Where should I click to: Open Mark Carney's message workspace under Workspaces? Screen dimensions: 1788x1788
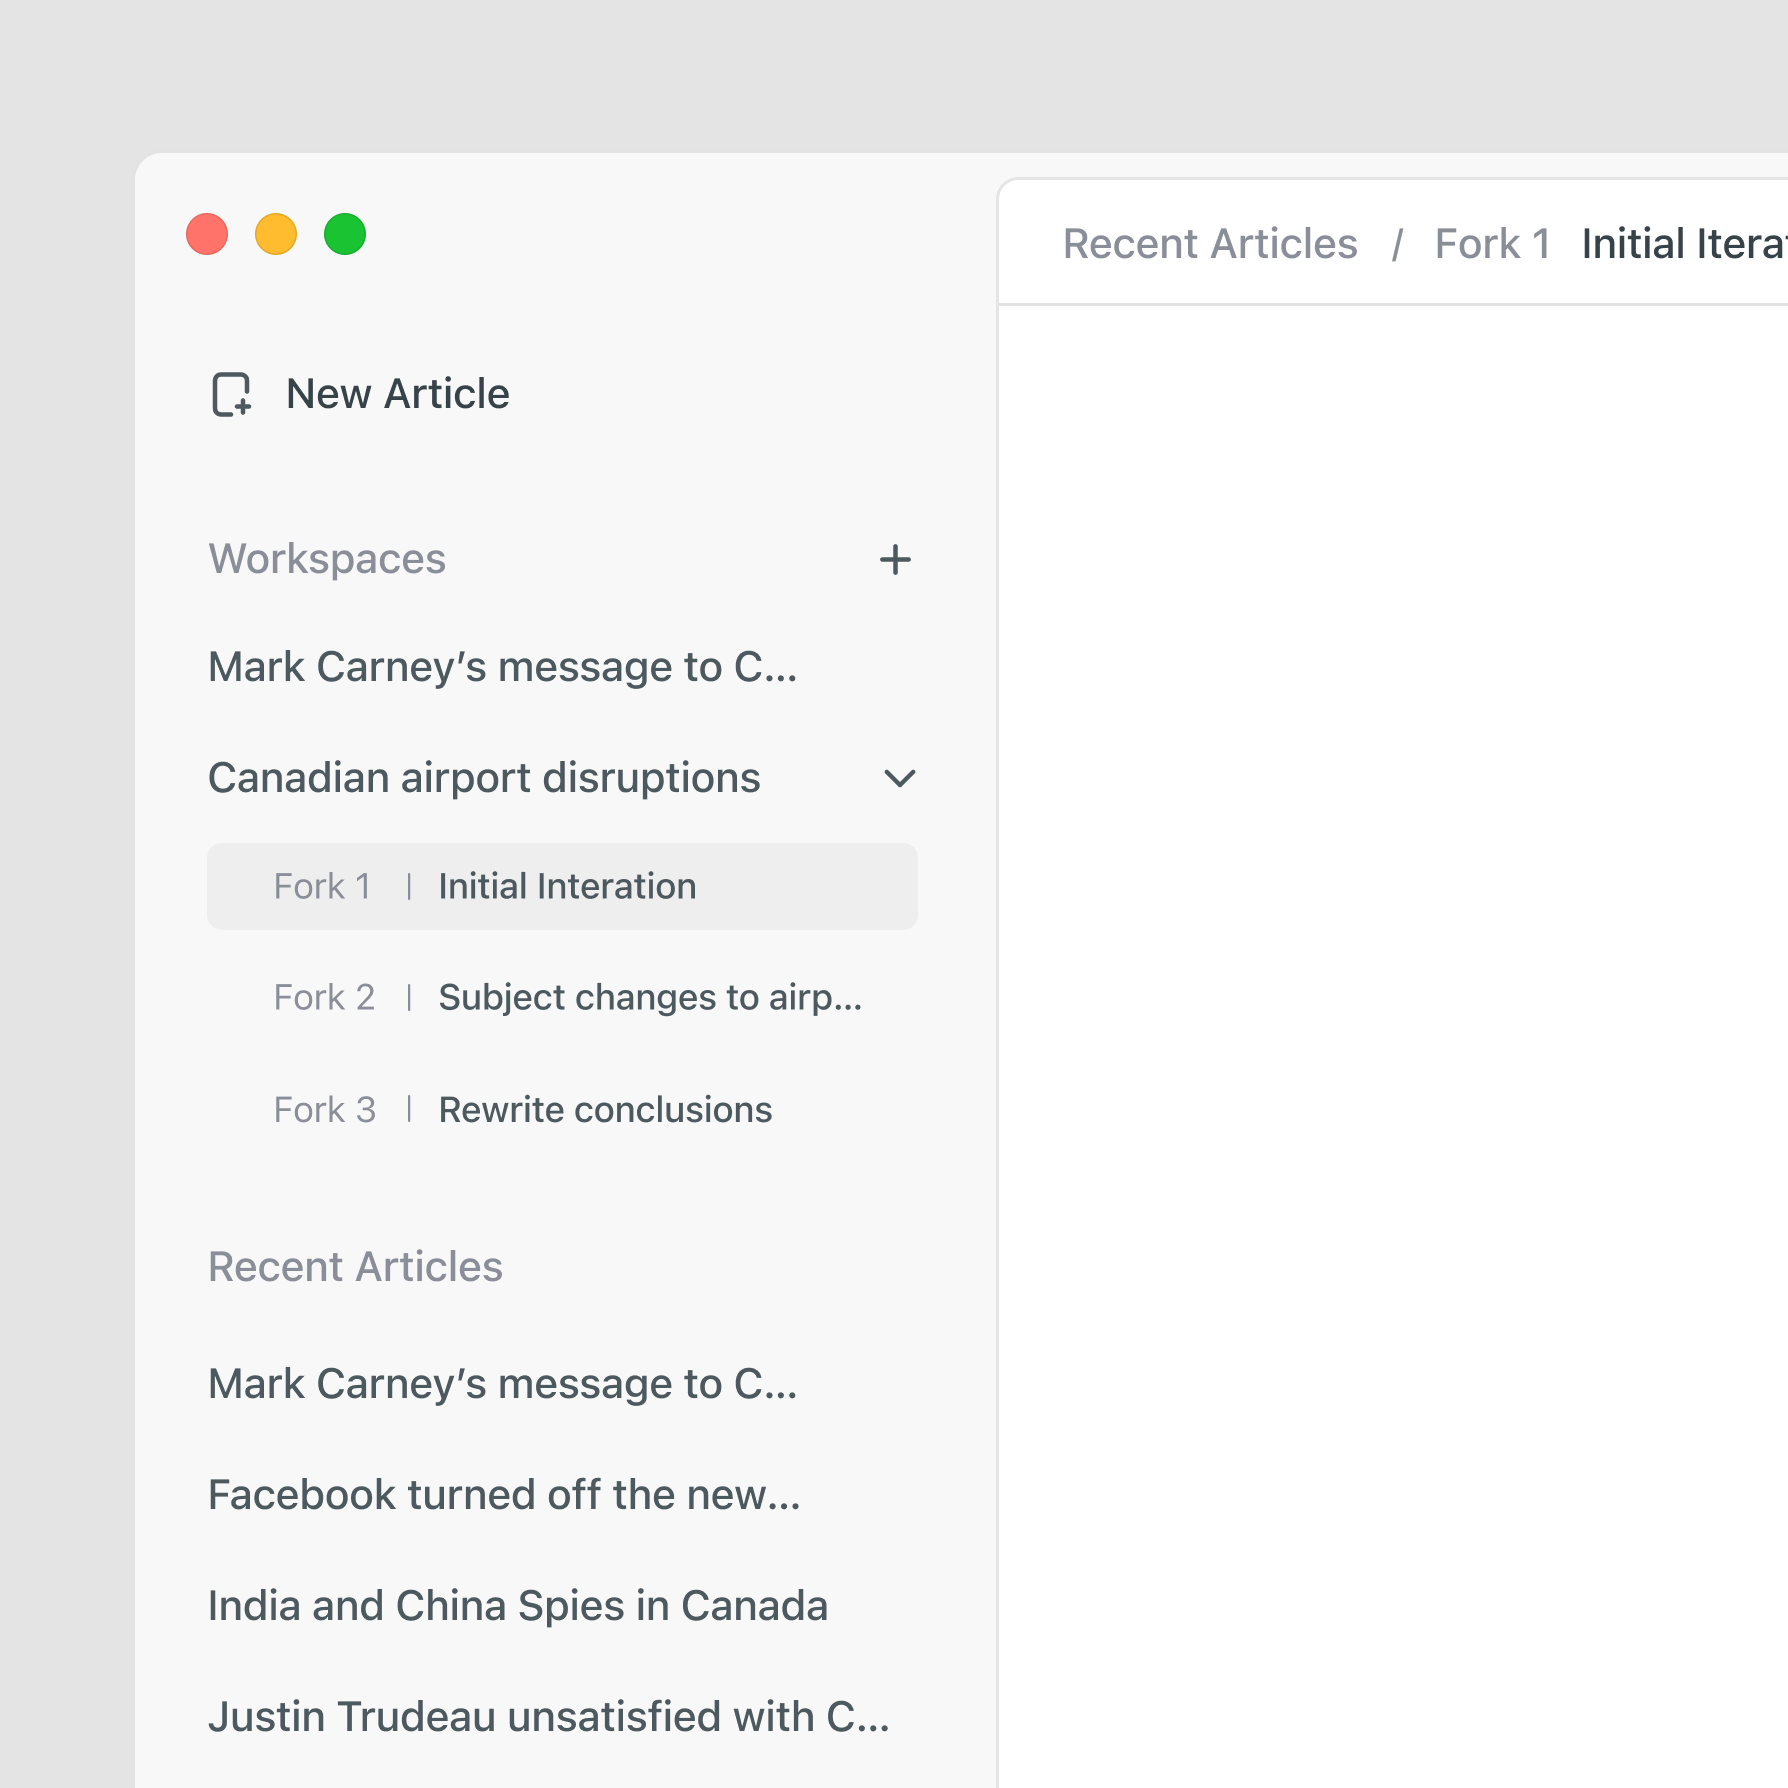502,667
